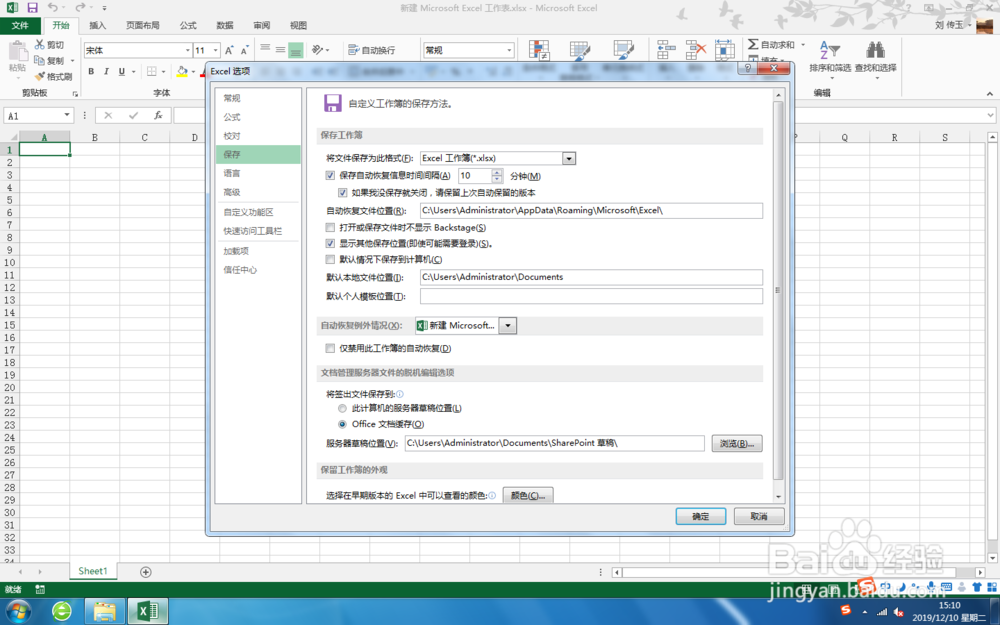Image resolution: width=1000 pixels, height=625 pixels.
Task: Select the 此计算机的服务器草稿位置 radio button
Action: pos(341,408)
